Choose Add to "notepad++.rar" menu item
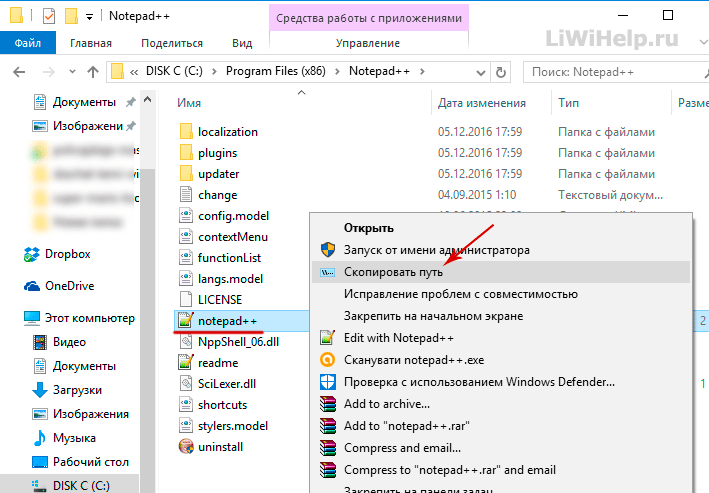Screen dimensions: 709x493 pyautogui.click(x=501, y=426)
